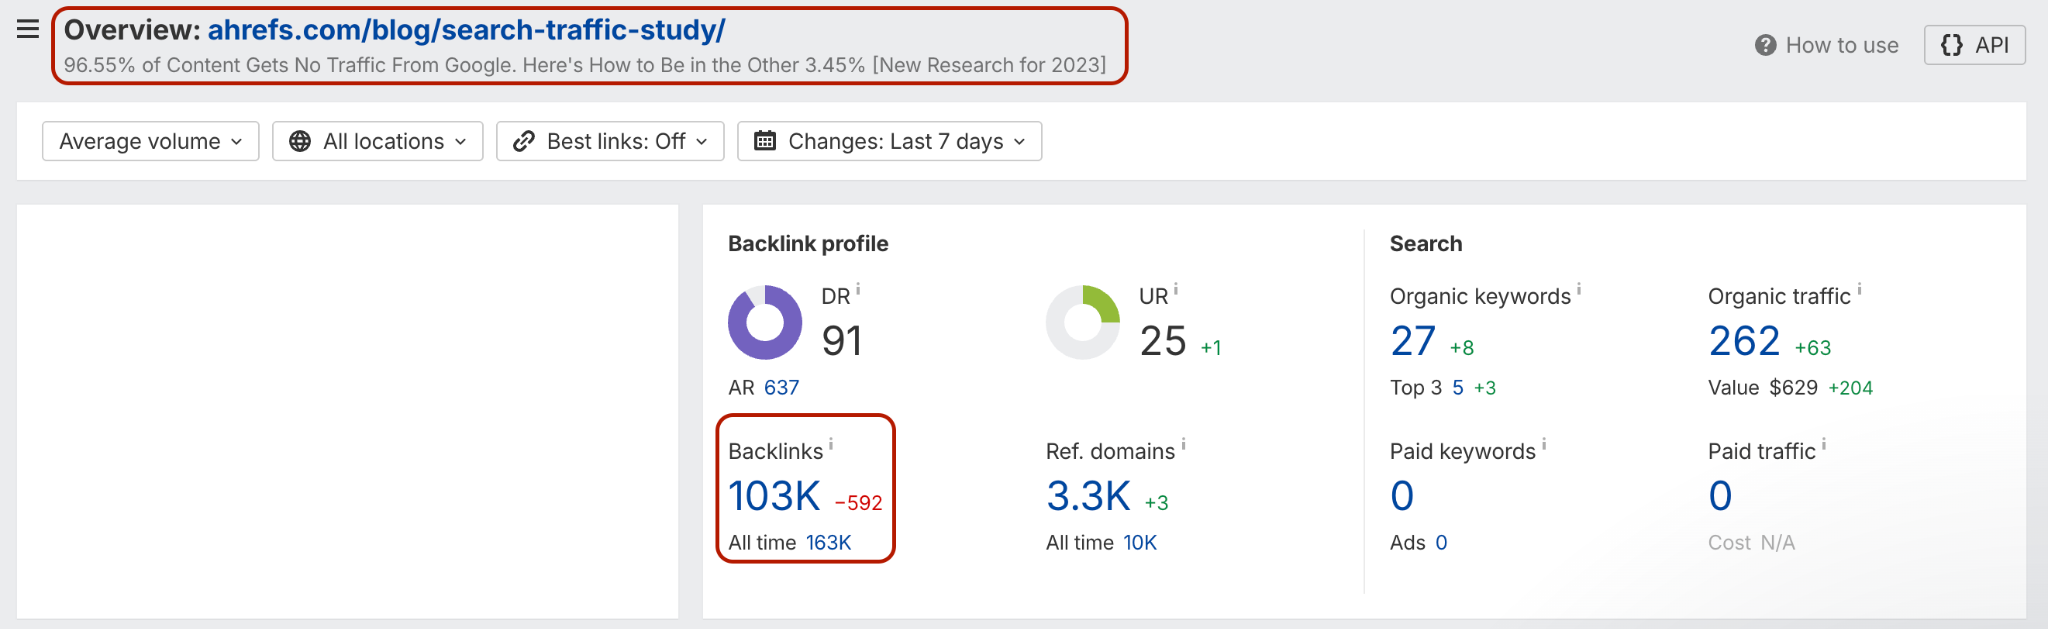Click the green UR donut chart
This screenshot has width=2048, height=629.
(x=1083, y=322)
